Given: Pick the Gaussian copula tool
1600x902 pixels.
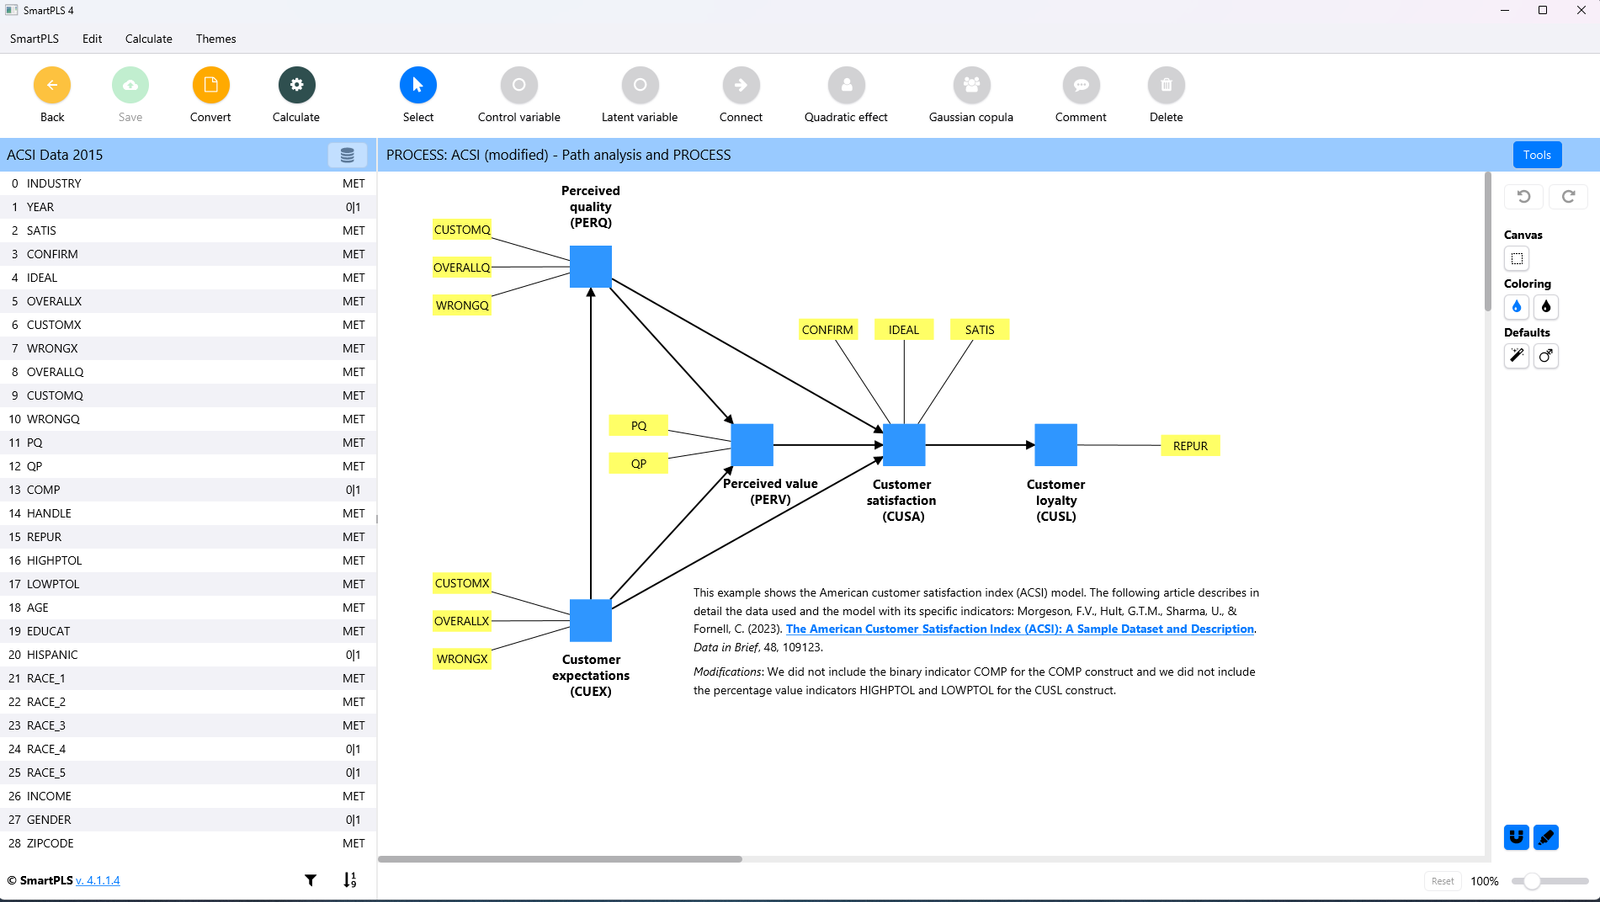Looking at the screenshot, I should pyautogui.click(x=971, y=85).
